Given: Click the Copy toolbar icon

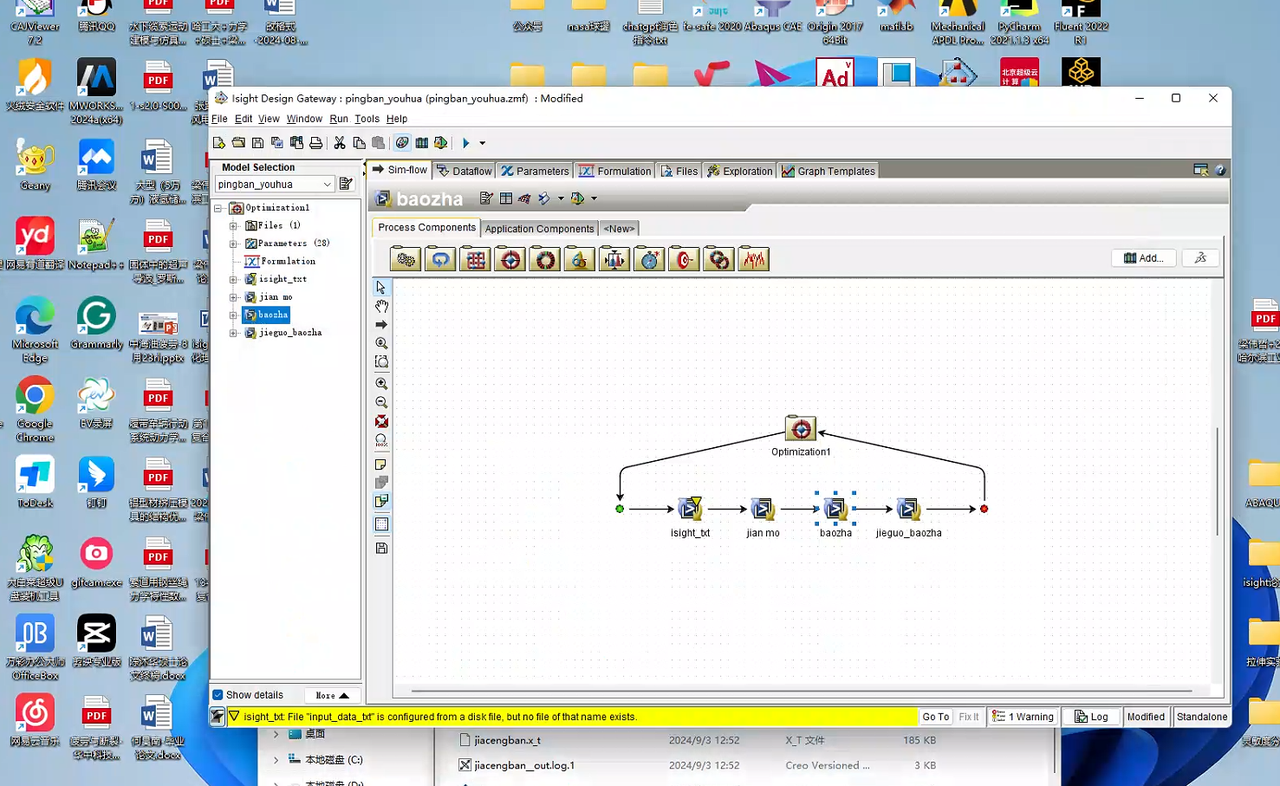Looking at the screenshot, I should [x=359, y=143].
